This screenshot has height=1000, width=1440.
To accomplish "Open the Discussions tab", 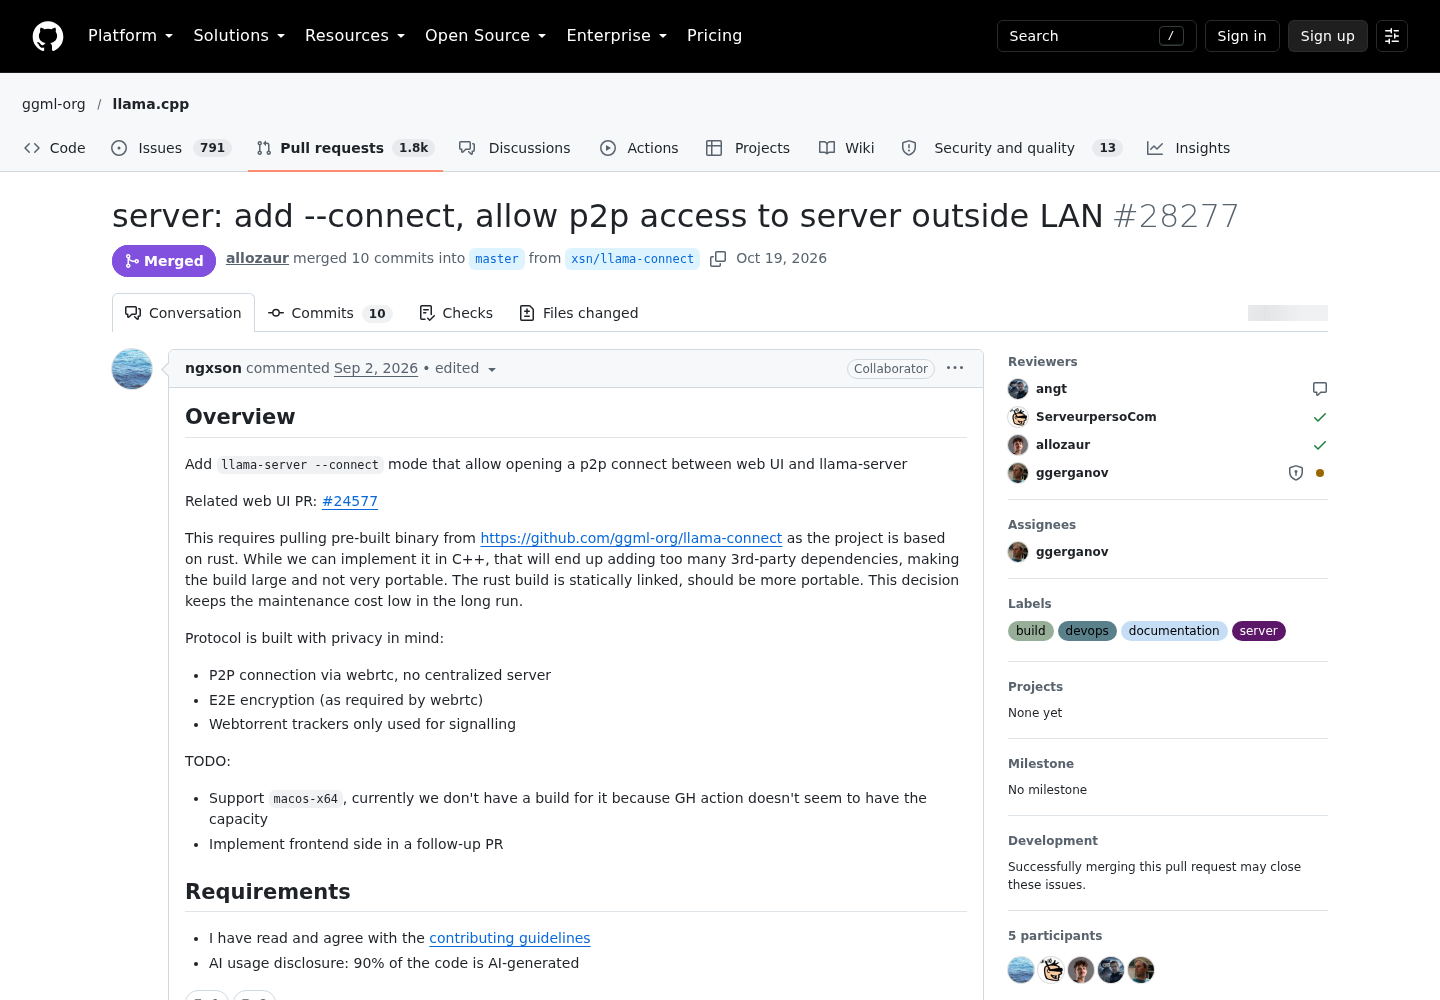I will (x=515, y=148).
